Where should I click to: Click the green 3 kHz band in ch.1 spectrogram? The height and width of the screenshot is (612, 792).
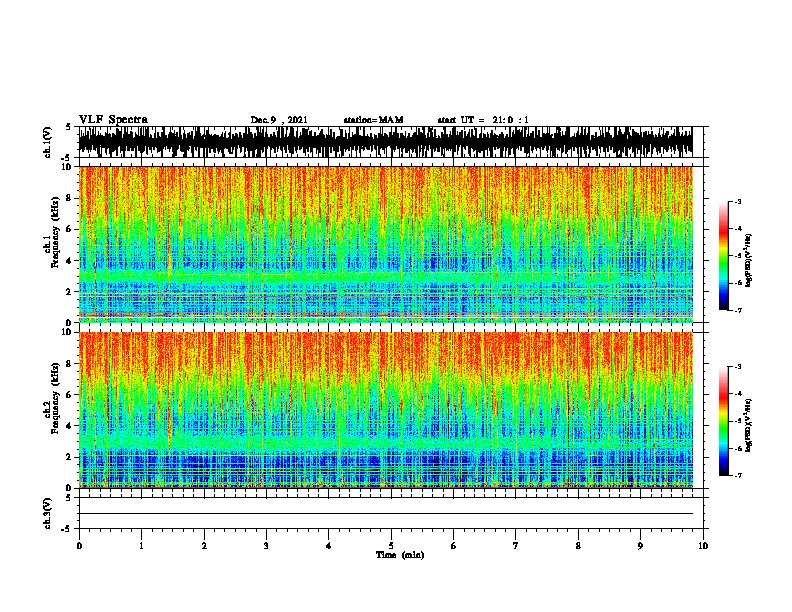pos(385,277)
